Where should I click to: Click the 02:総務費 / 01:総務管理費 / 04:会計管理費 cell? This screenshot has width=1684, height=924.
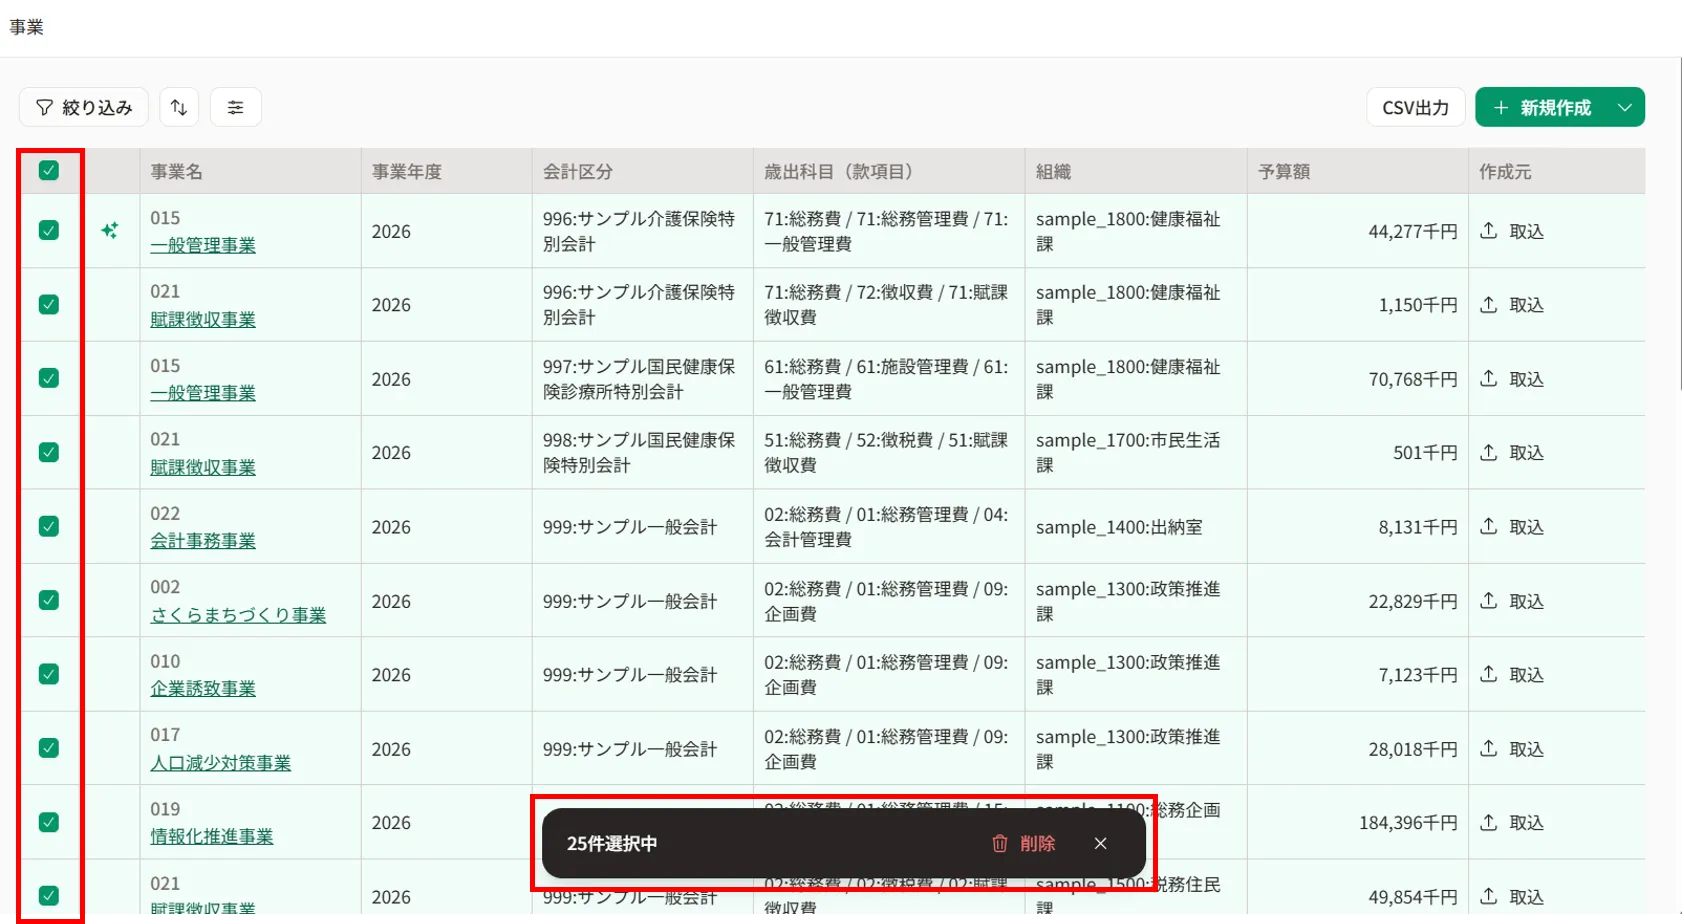click(x=889, y=527)
